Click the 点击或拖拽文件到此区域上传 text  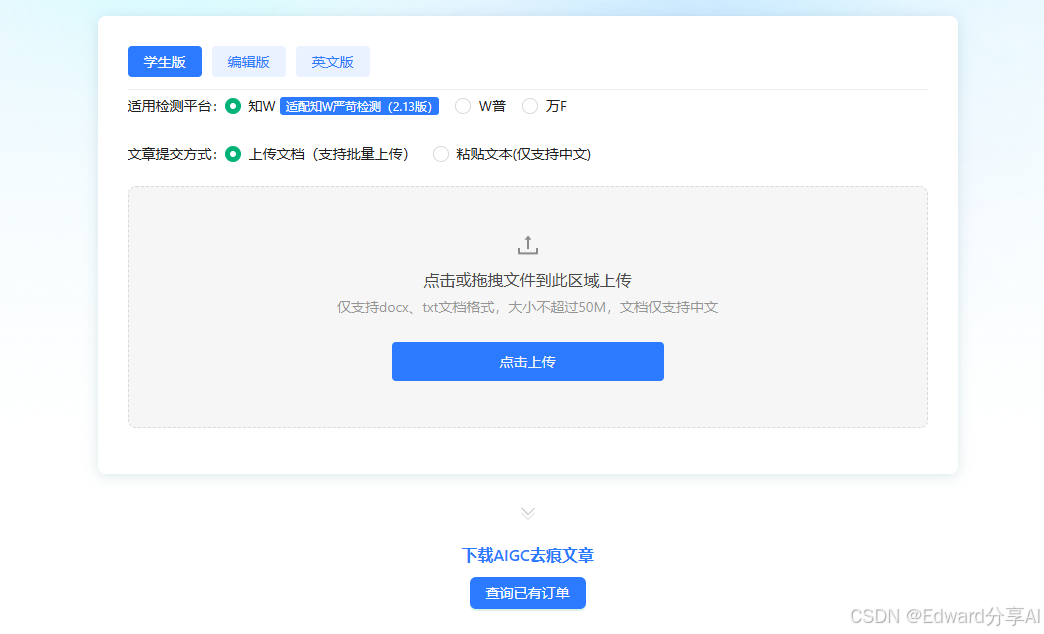[528, 280]
